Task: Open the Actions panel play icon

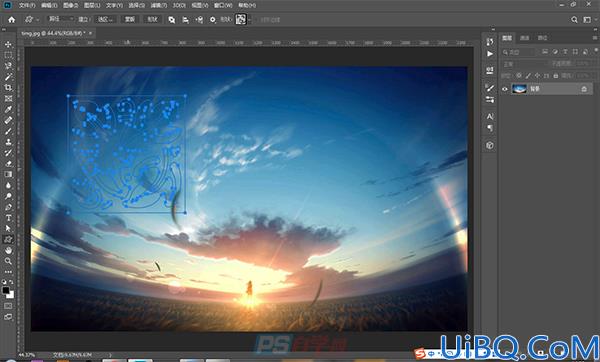Action: (490, 54)
